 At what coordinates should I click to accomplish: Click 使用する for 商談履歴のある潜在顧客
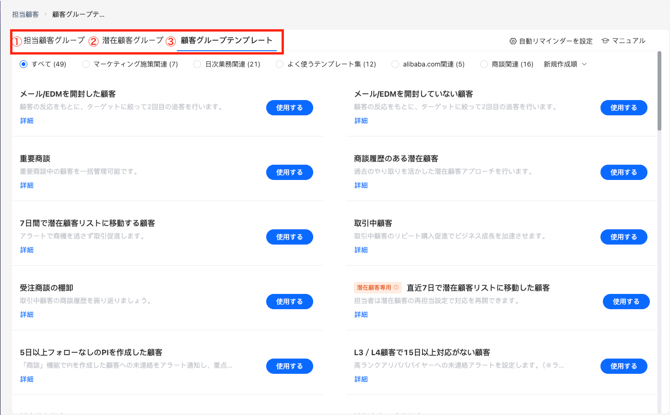[624, 172]
